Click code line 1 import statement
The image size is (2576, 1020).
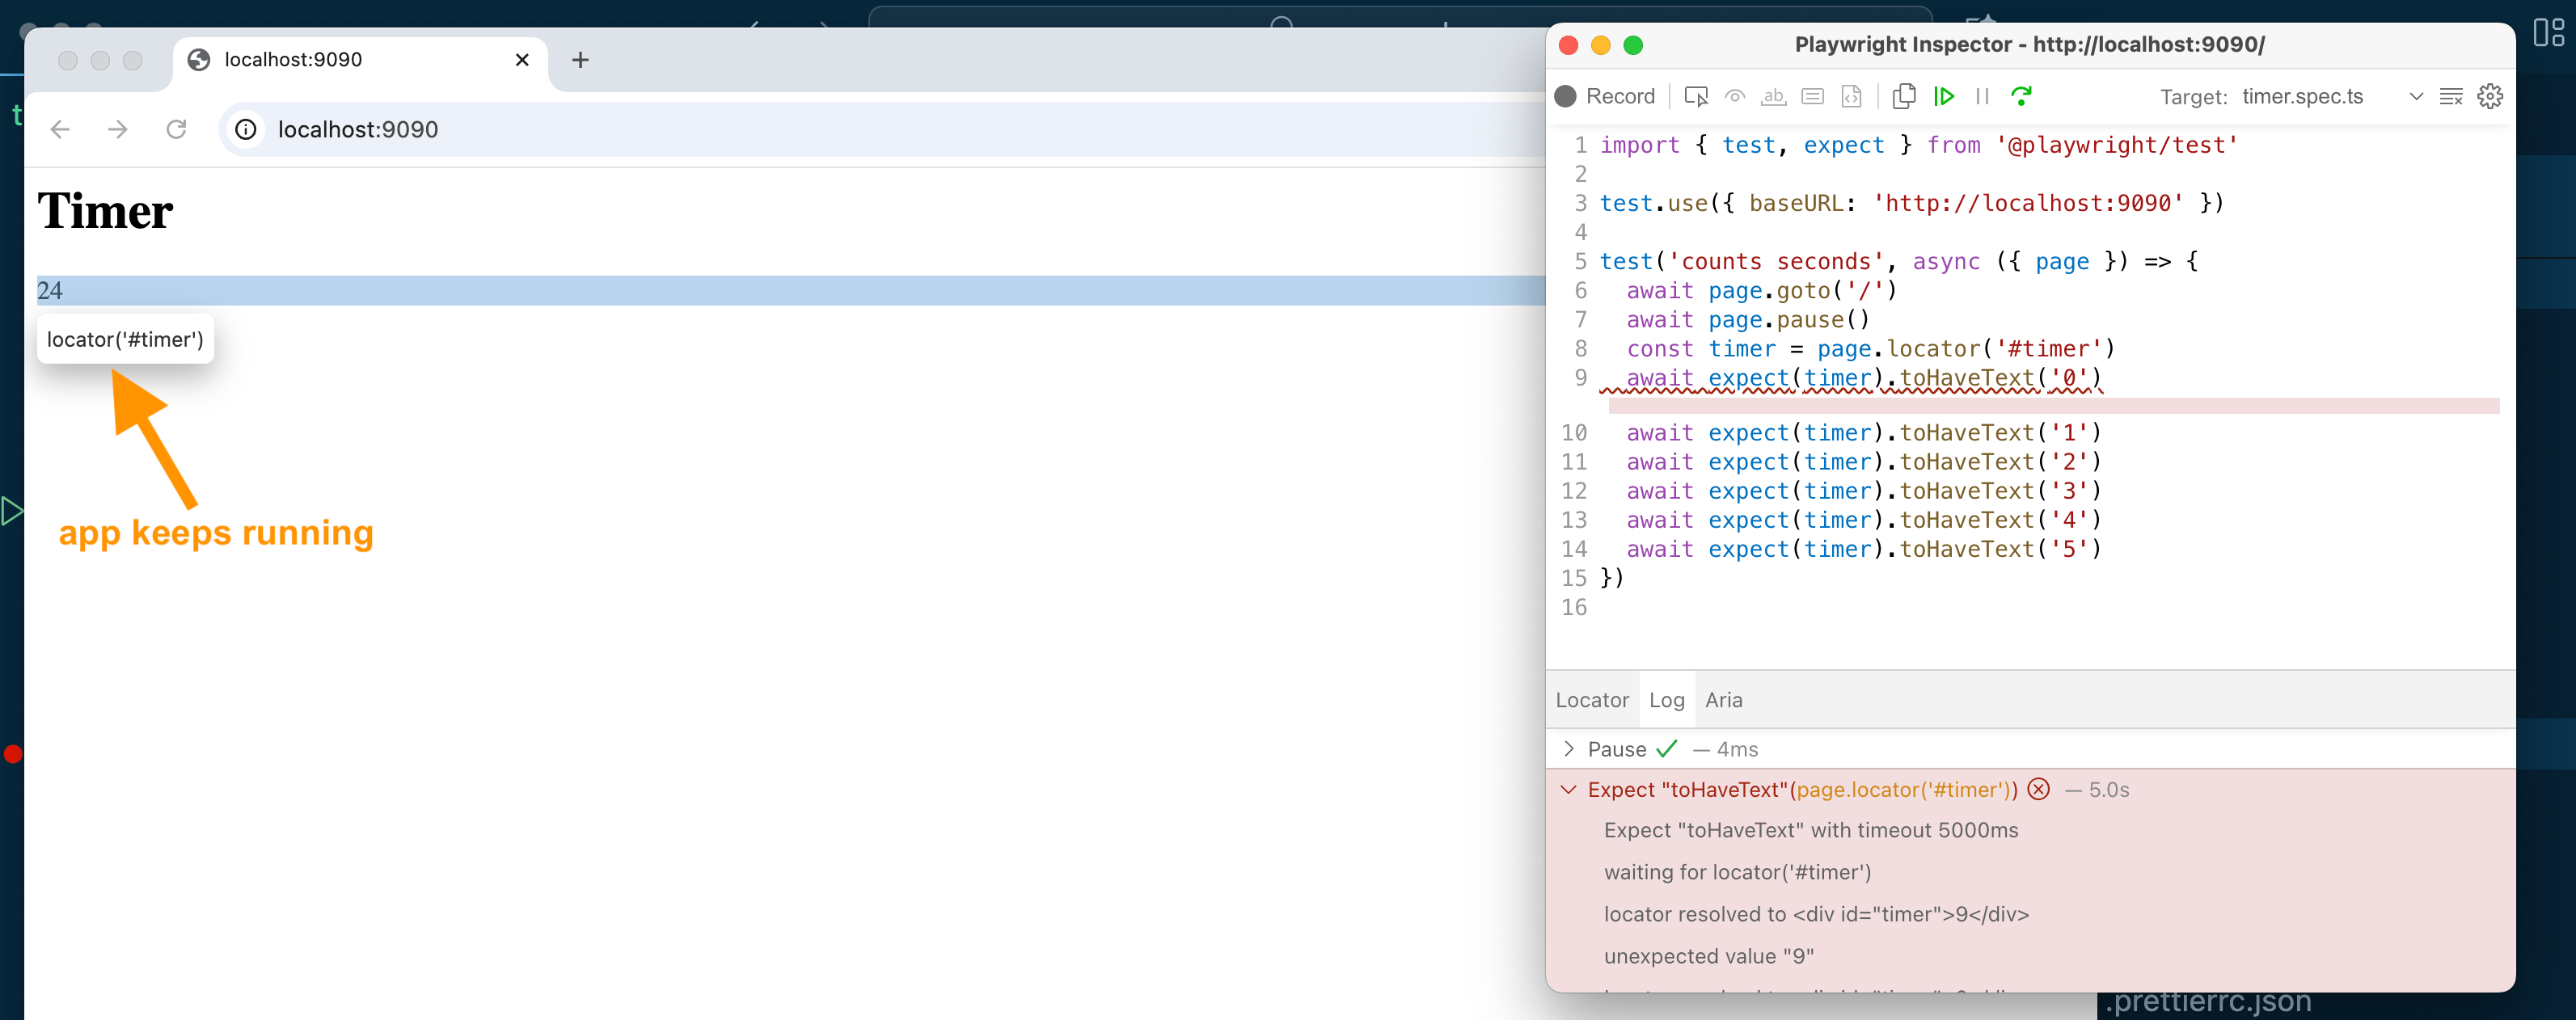coord(1919,145)
